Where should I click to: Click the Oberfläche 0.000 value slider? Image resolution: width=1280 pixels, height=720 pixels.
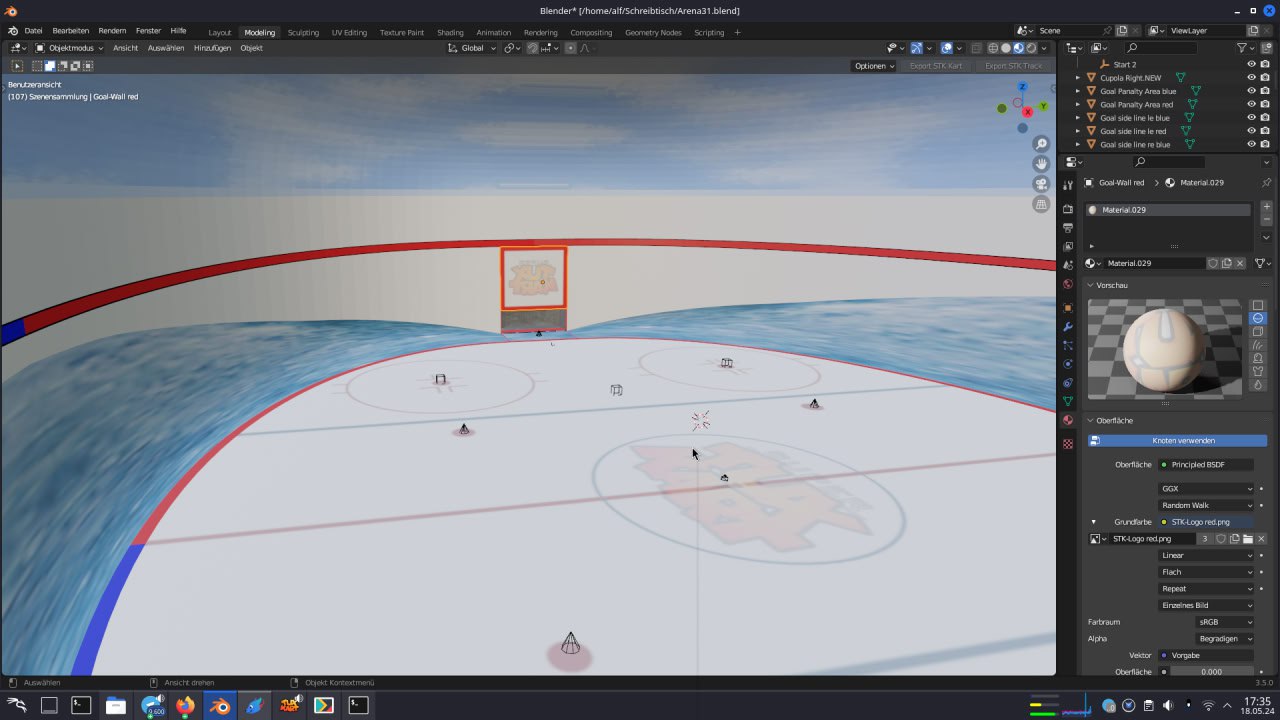1211,672
